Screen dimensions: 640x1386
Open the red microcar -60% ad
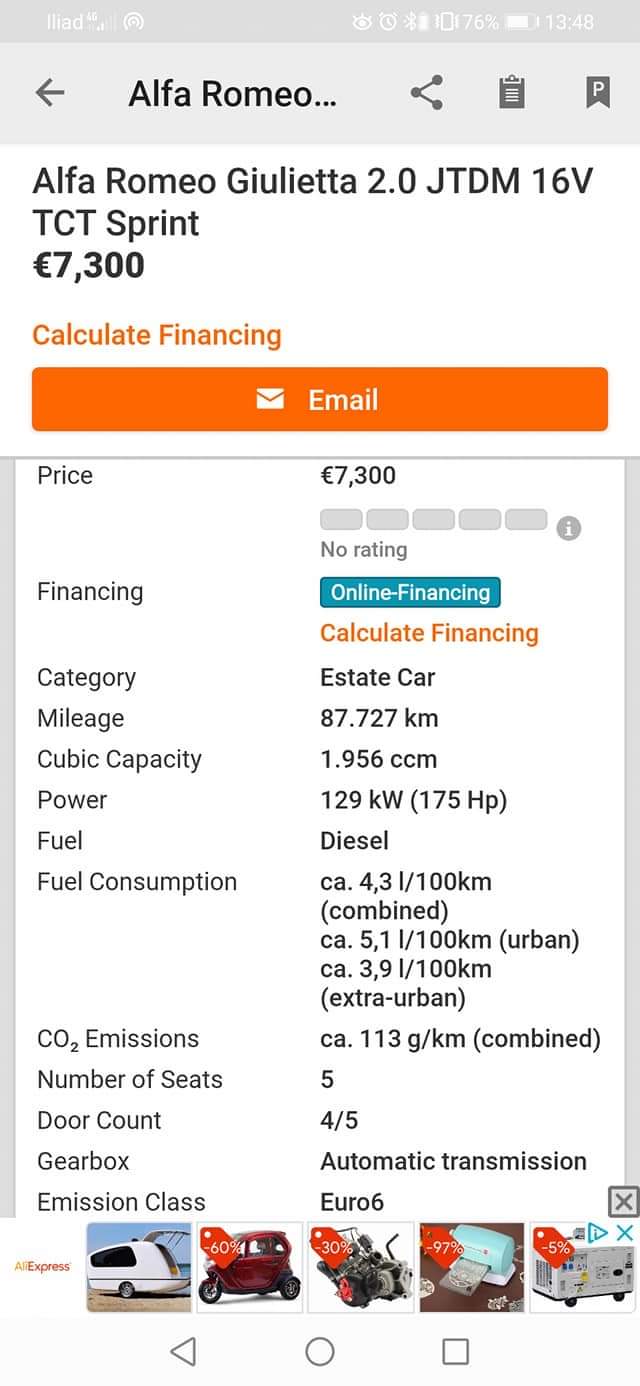coord(250,1266)
